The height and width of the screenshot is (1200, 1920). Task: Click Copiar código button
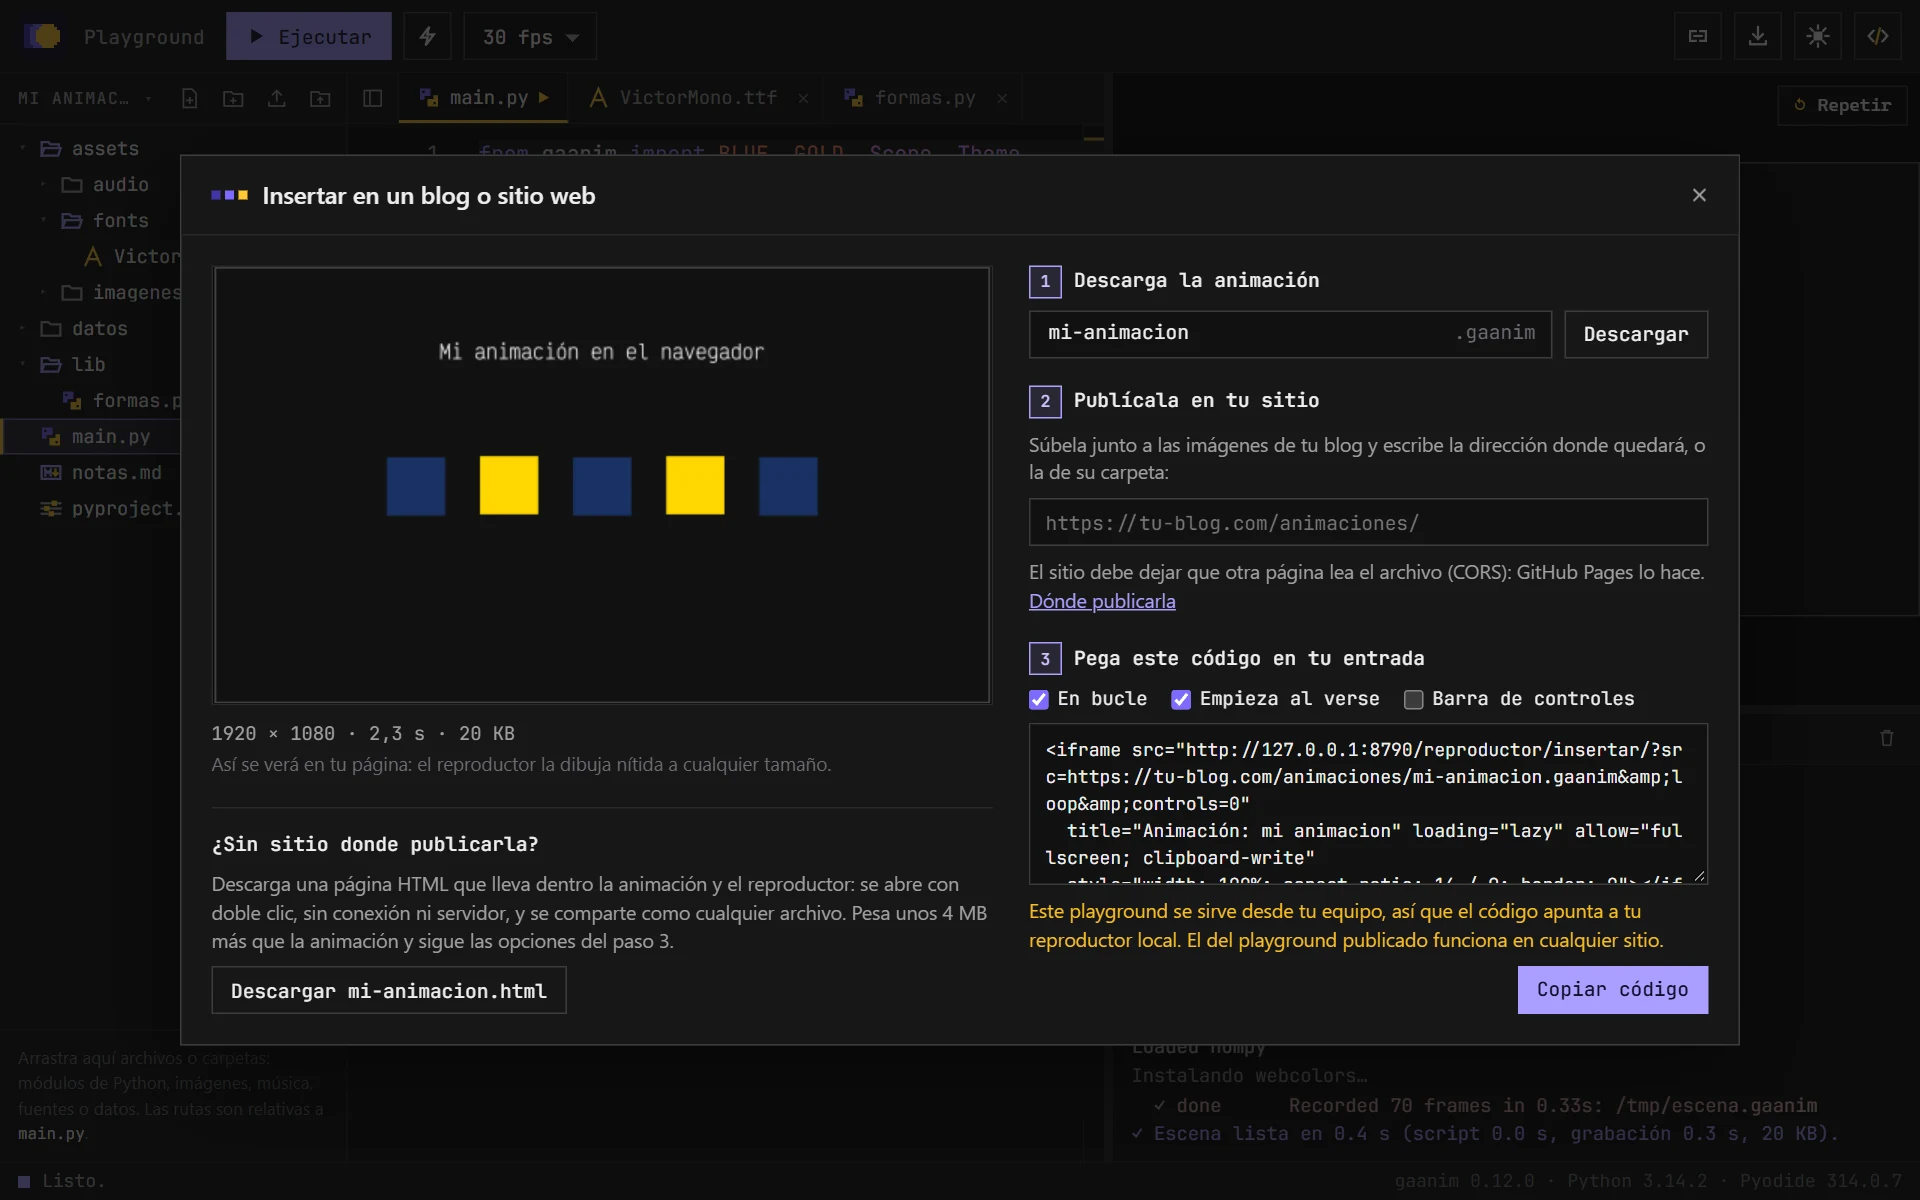tap(1612, 989)
